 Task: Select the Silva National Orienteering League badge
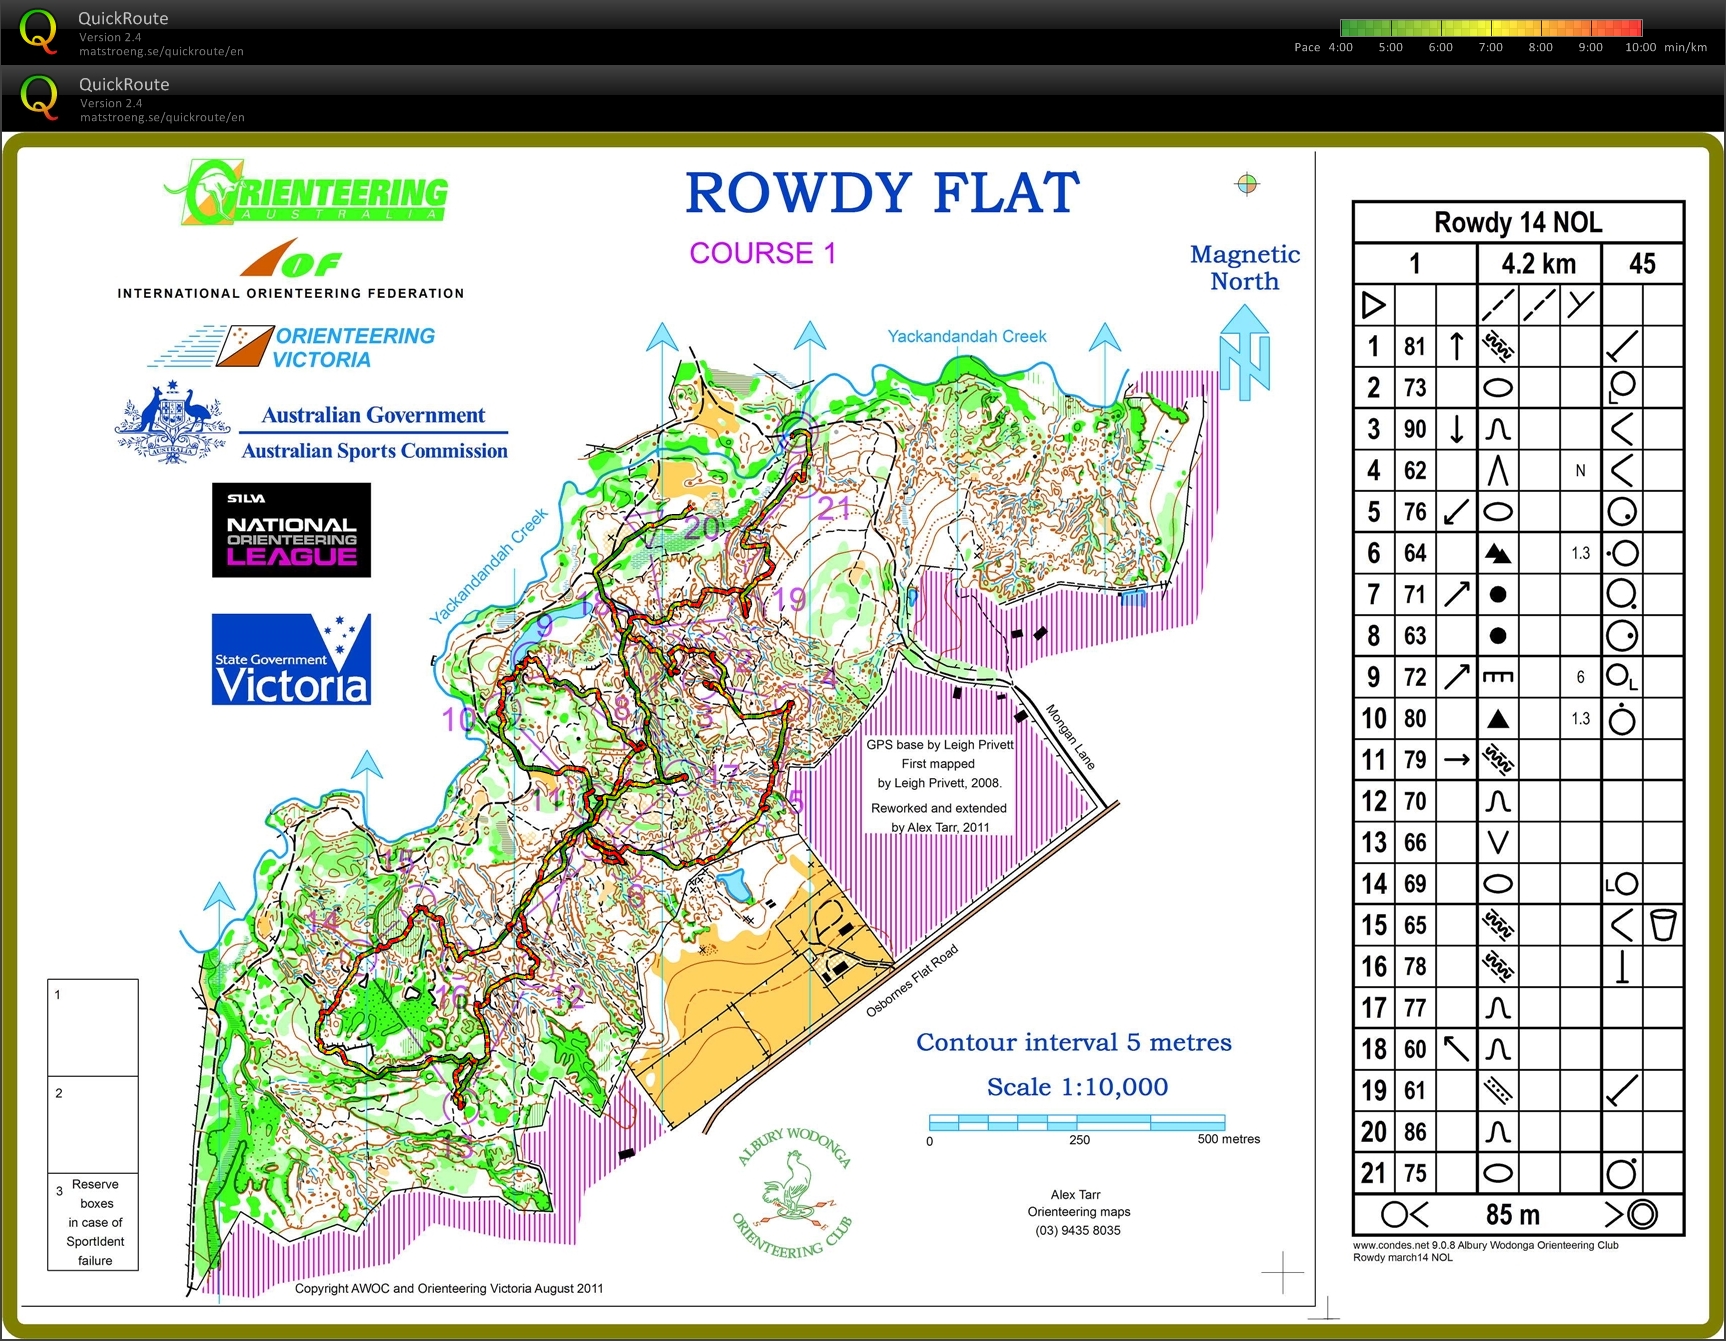[x=290, y=530]
